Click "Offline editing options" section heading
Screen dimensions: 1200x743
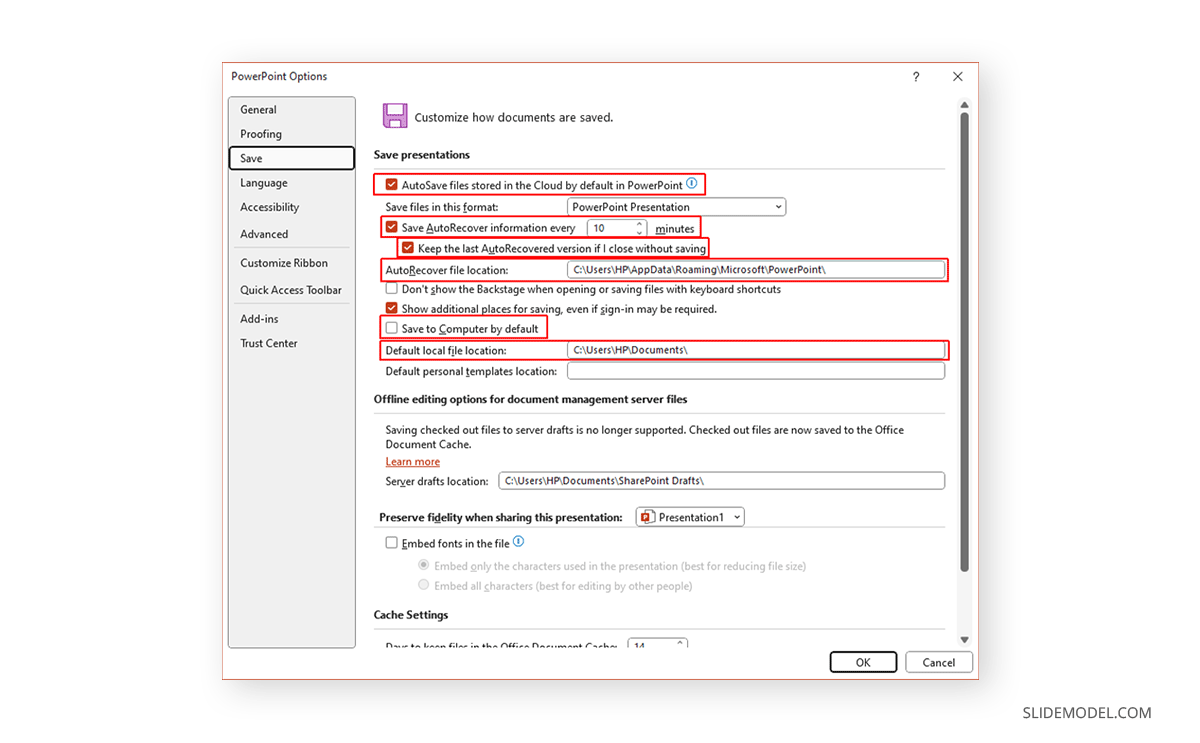pos(531,399)
